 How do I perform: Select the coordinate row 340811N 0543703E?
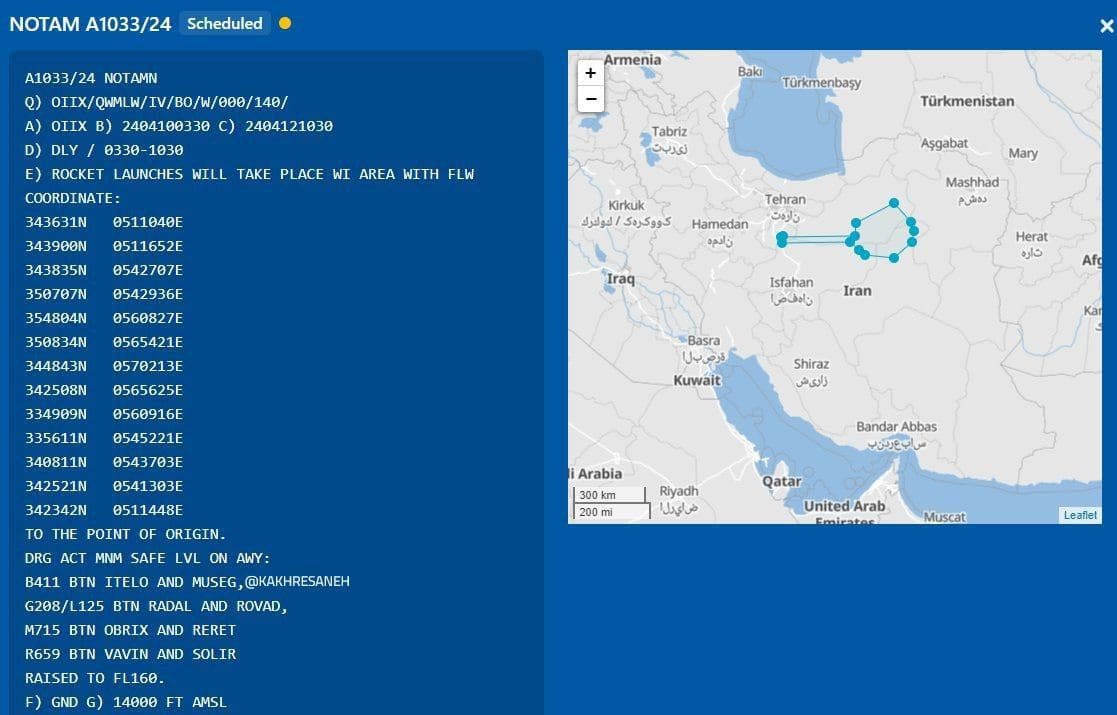(x=104, y=462)
